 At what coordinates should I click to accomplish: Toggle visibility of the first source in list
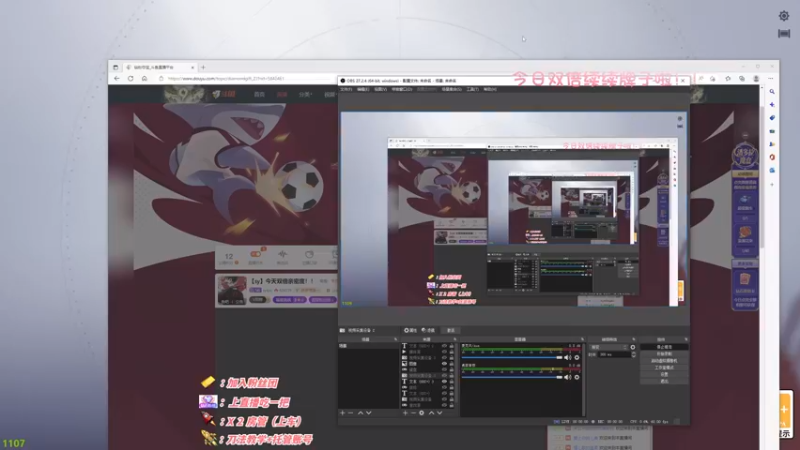444,346
